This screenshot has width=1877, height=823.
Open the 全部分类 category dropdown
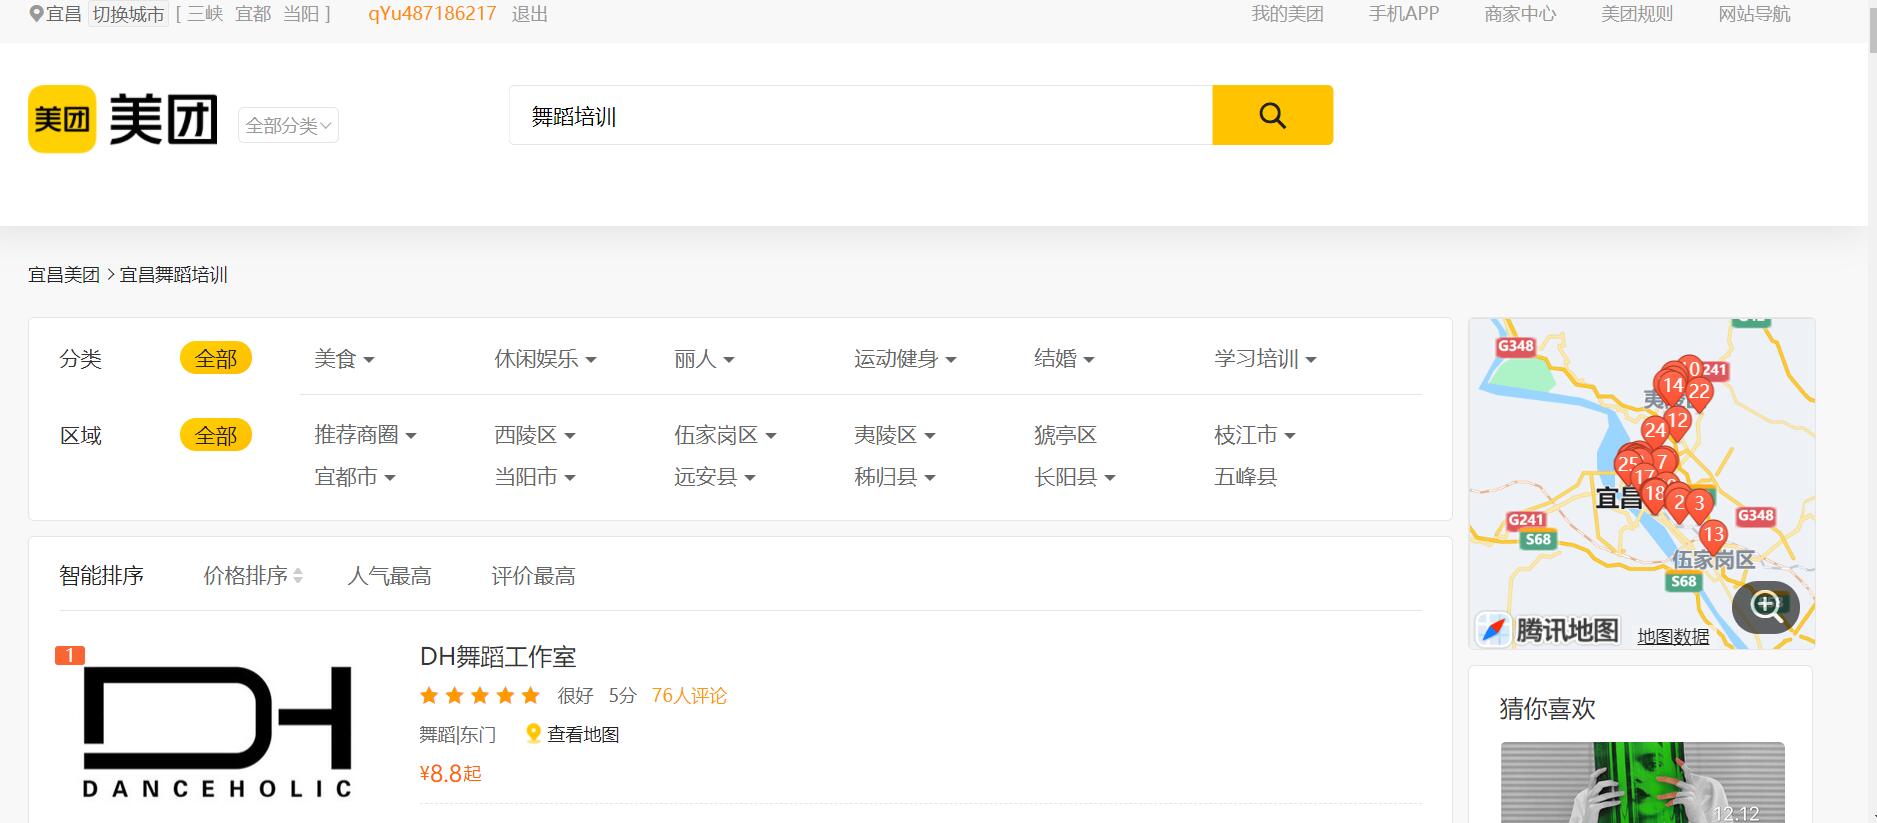point(288,125)
